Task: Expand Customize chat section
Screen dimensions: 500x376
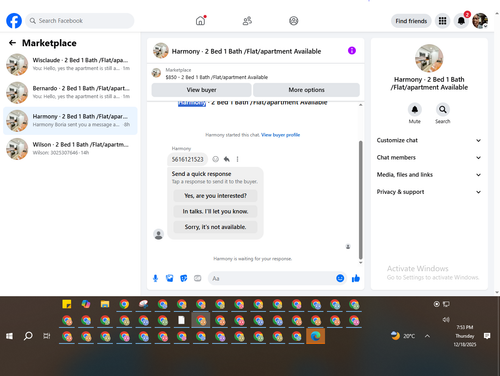Action: (429, 140)
